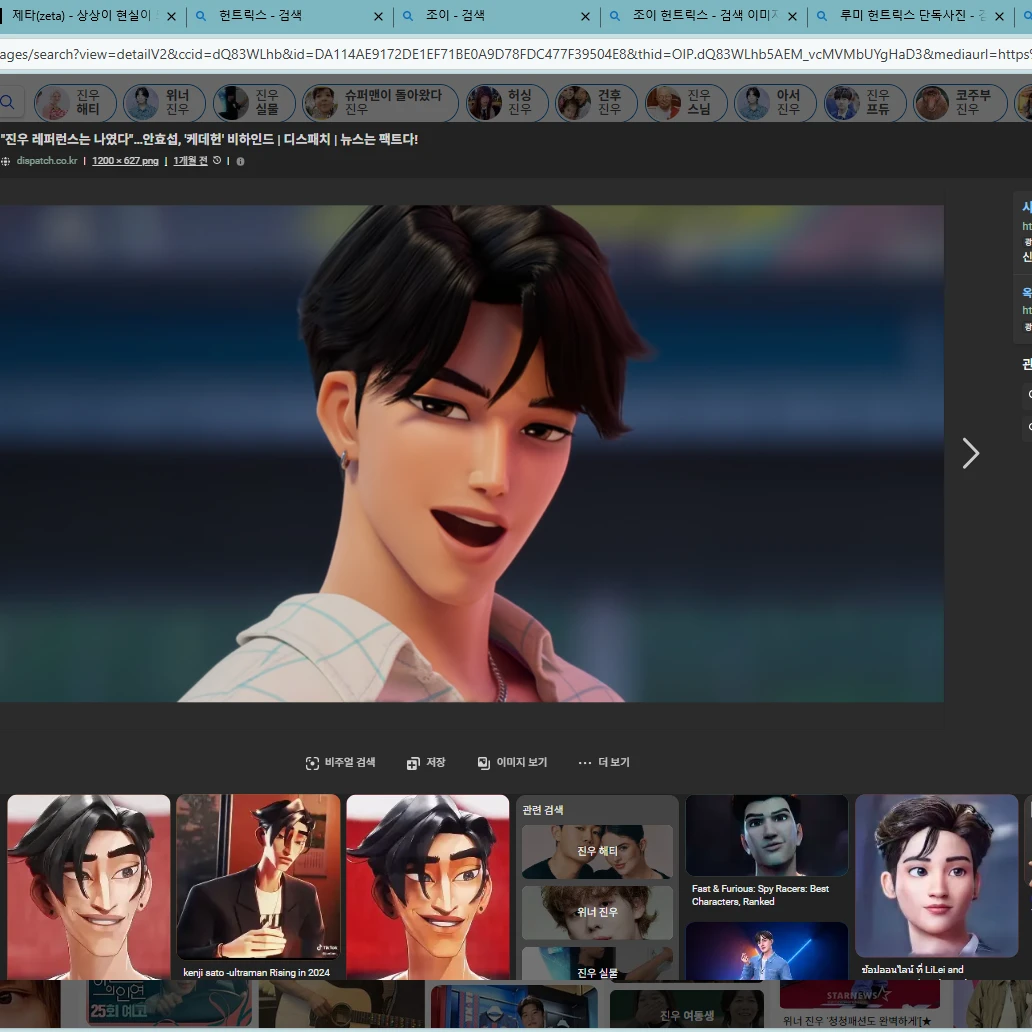The width and height of the screenshot is (1032, 1032).
Task: Click the main 진우 character image
Action: [471, 453]
